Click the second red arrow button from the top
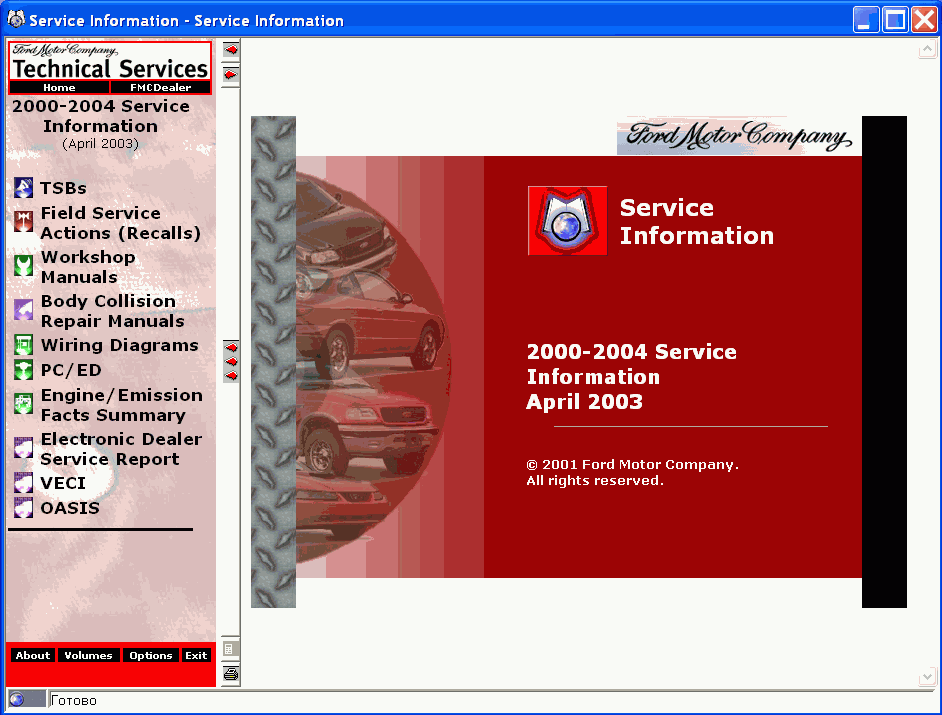This screenshot has width=942, height=715. tap(231, 75)
